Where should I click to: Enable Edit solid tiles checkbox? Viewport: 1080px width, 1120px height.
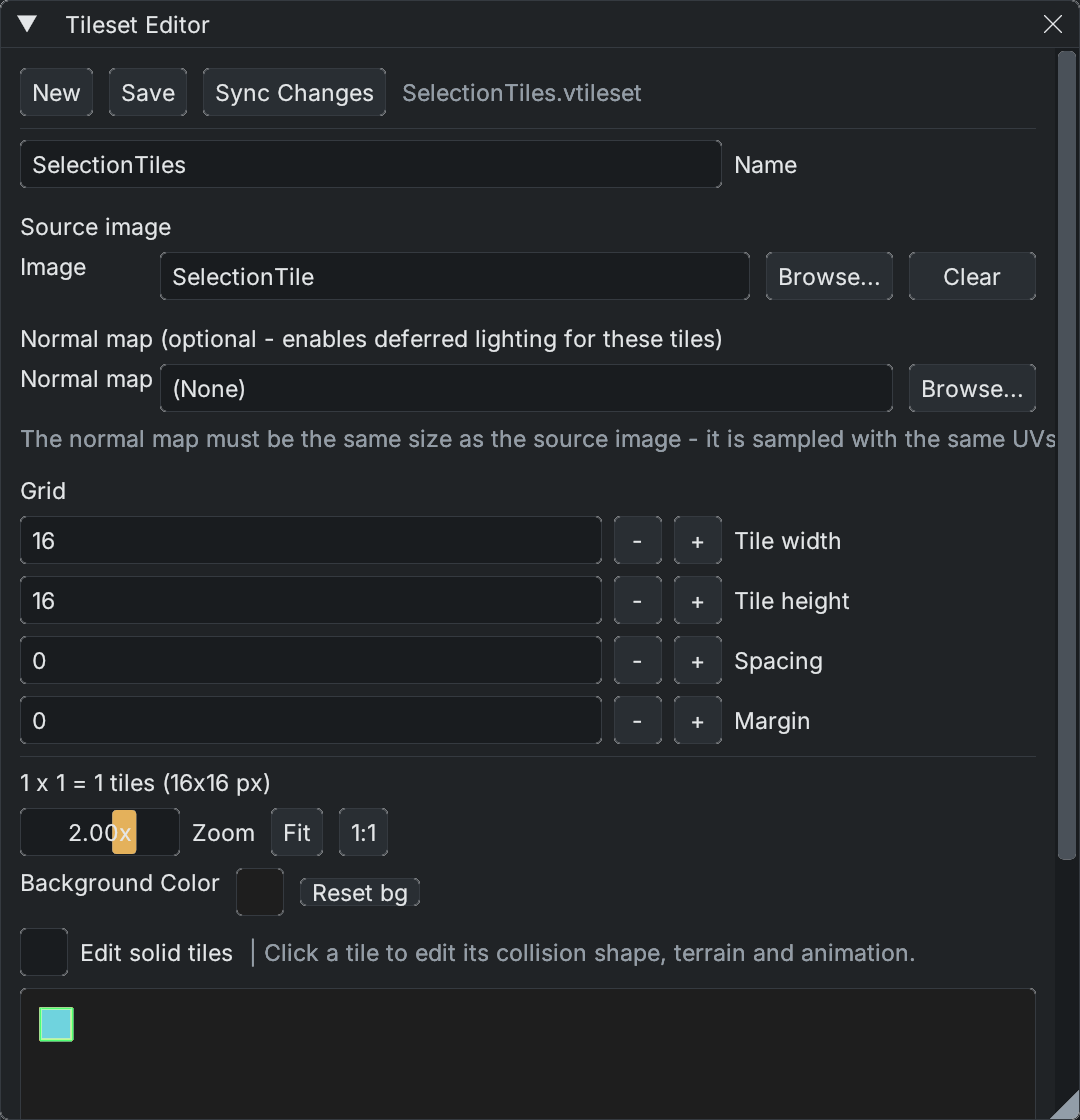(44, 952)
